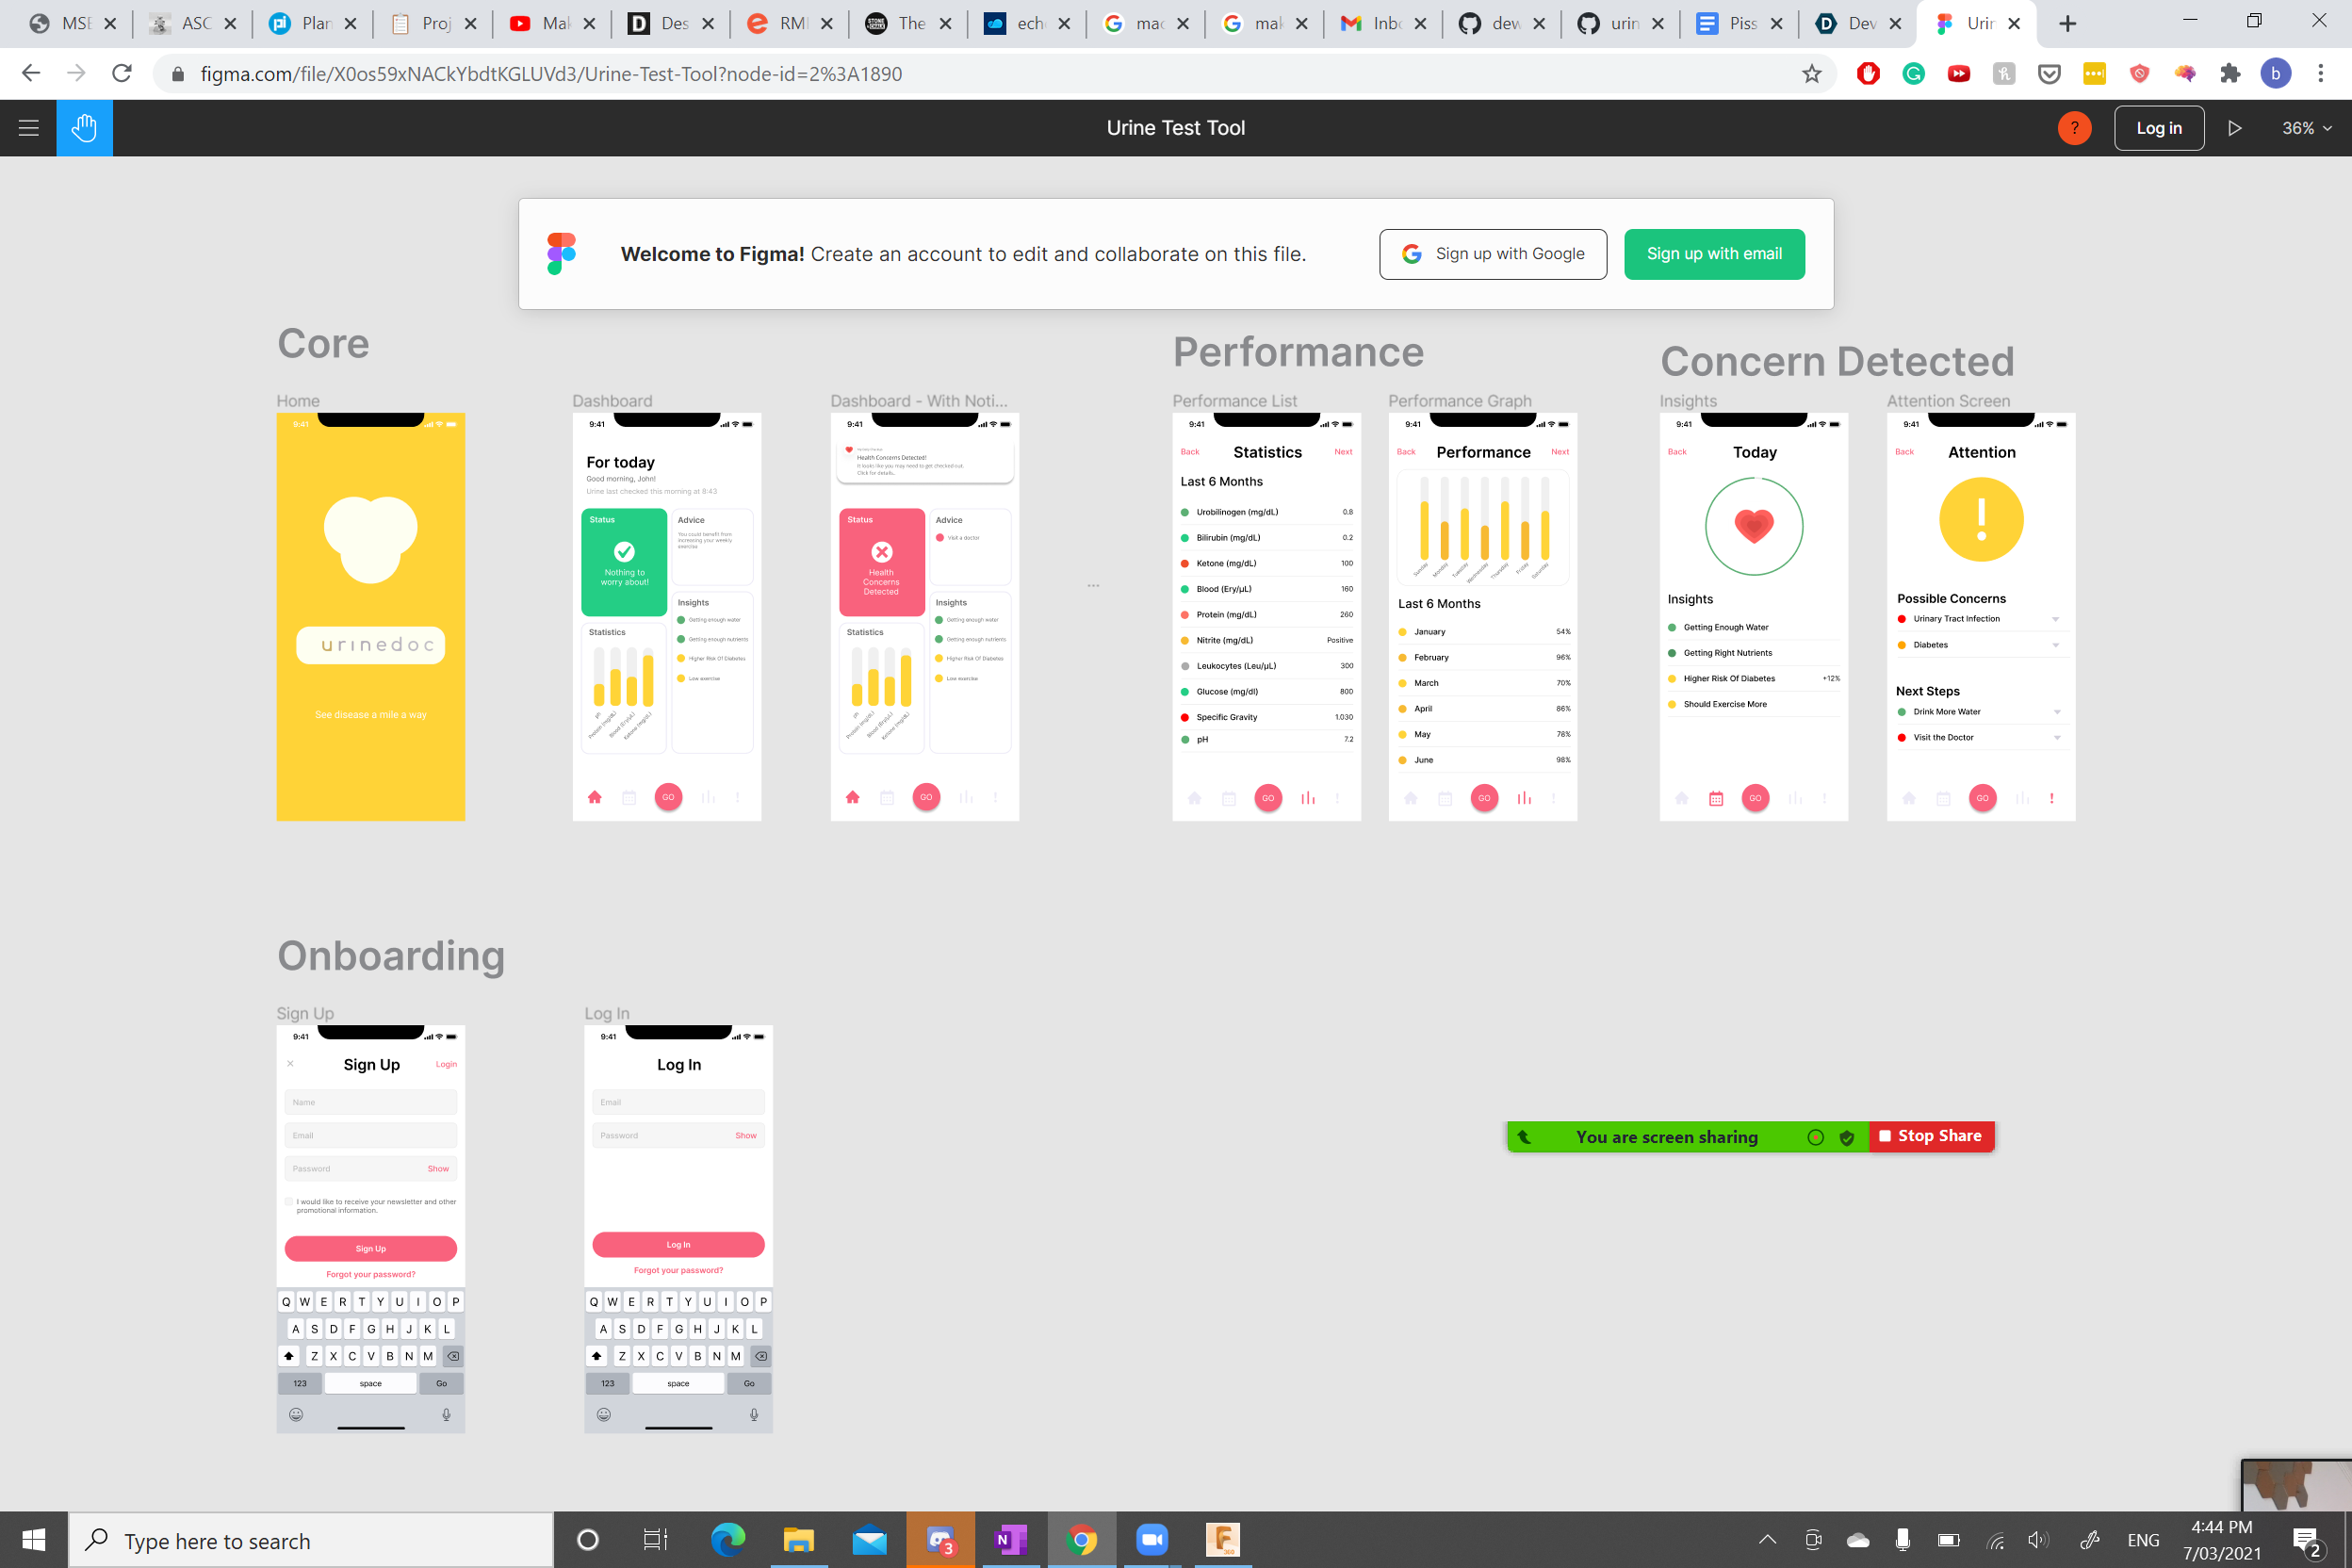Click the orange help question icon
Viewport: 2352px width, 1568px height.
(2074, 128)
